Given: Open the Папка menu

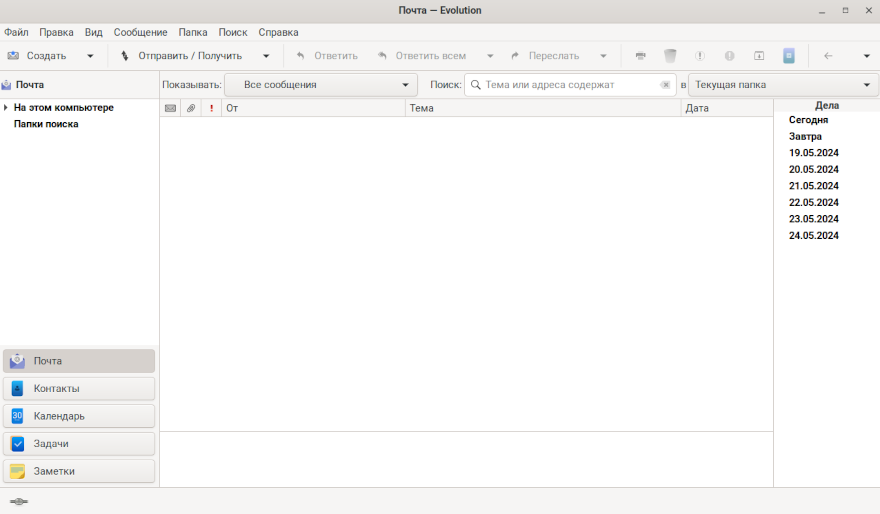Looking at the screenshot, I should [193, 32].
